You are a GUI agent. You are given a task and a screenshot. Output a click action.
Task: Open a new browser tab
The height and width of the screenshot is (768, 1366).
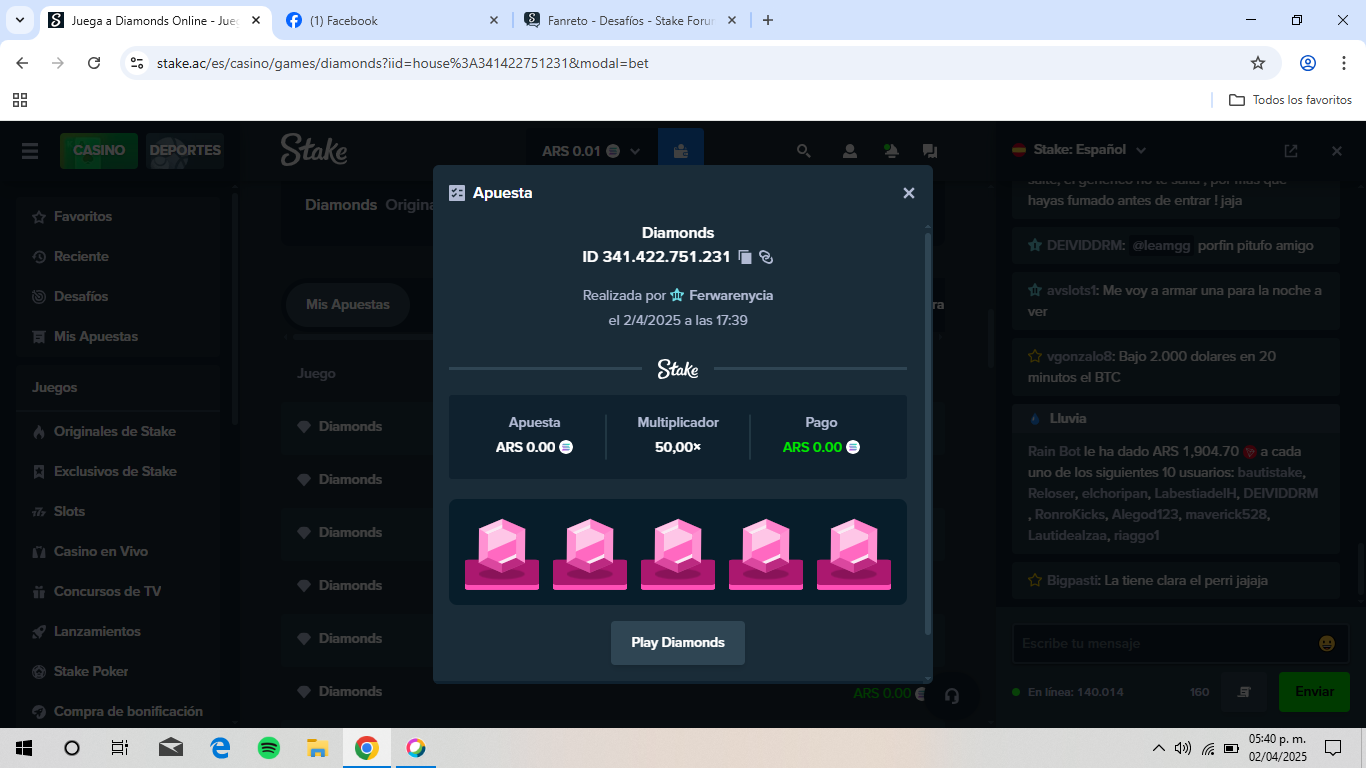point(768,20)
